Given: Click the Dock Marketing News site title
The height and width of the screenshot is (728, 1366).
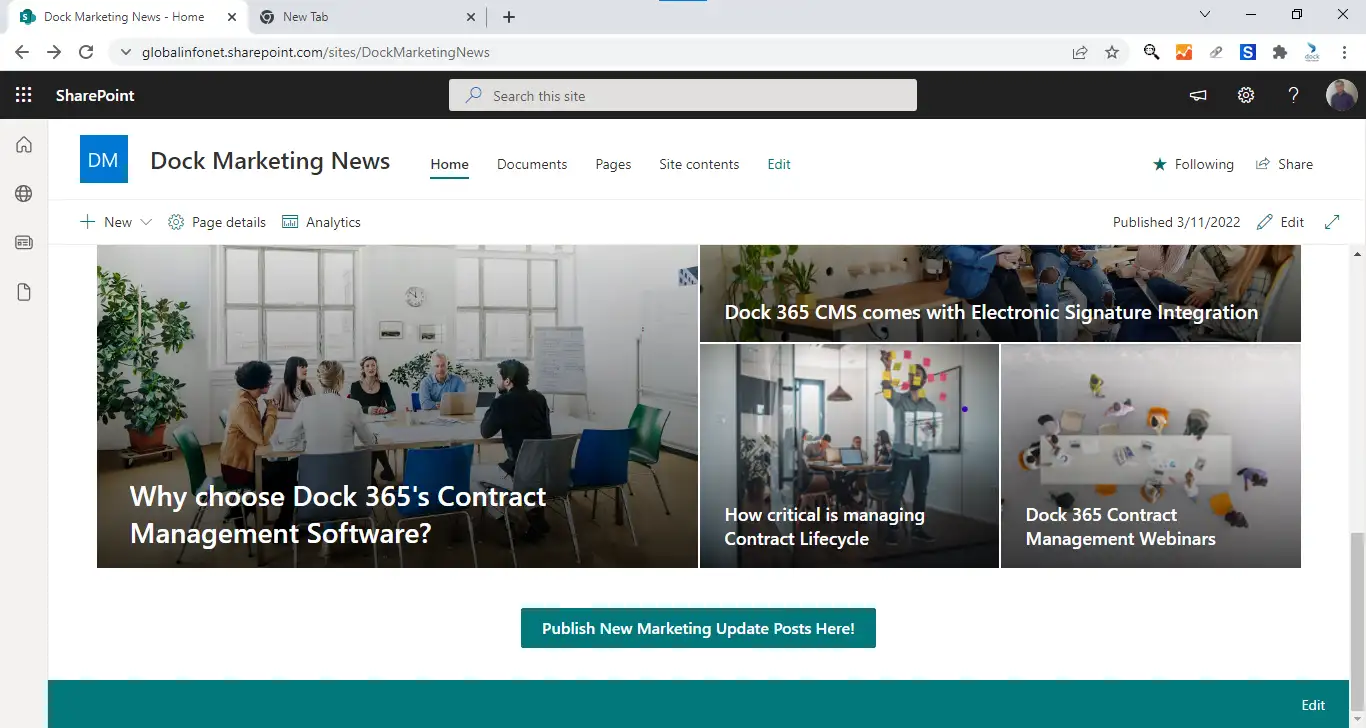Looking at the screenshot, I should tap(270, 161).
